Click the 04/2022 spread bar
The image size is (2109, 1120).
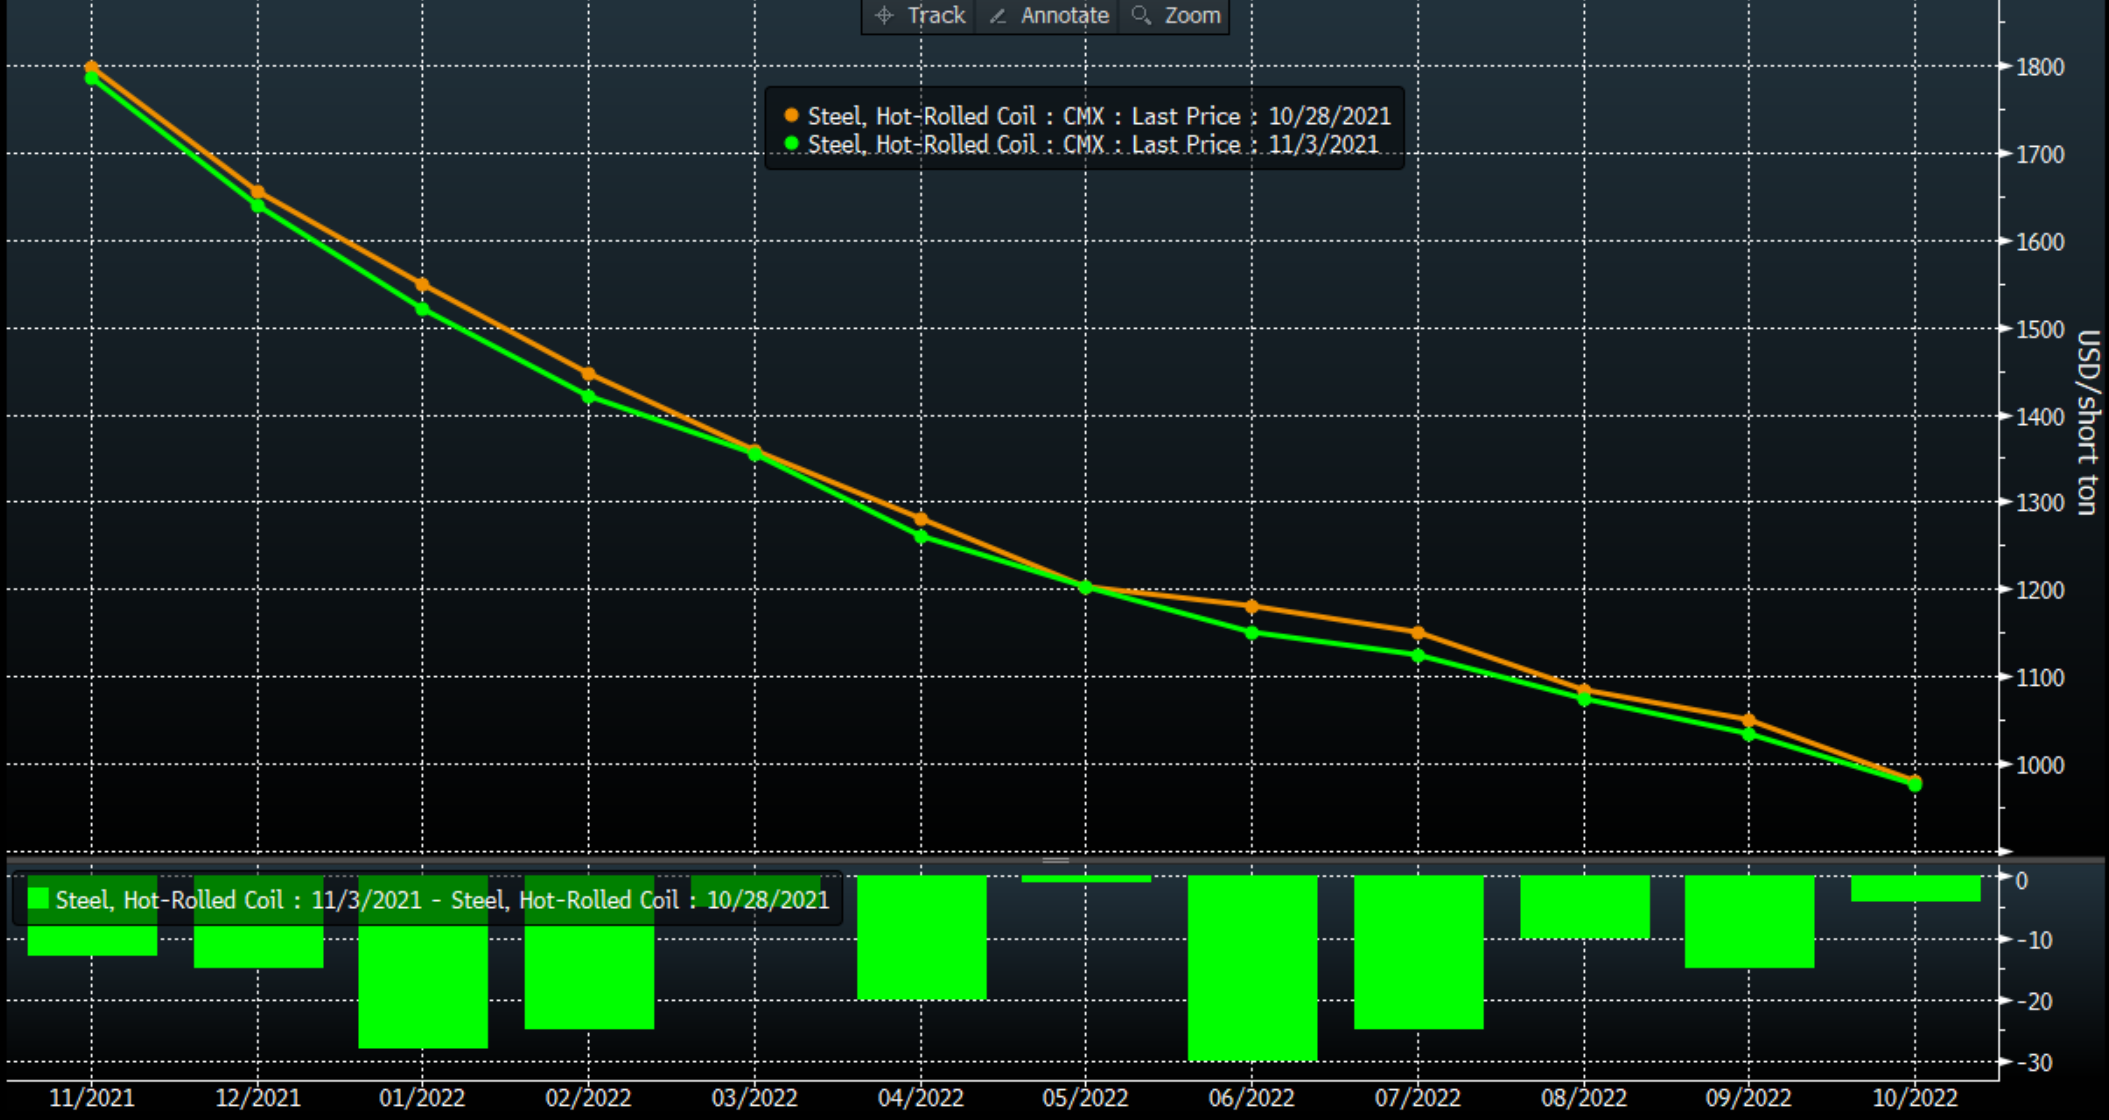pyautogui.click(x=921, y=937)
